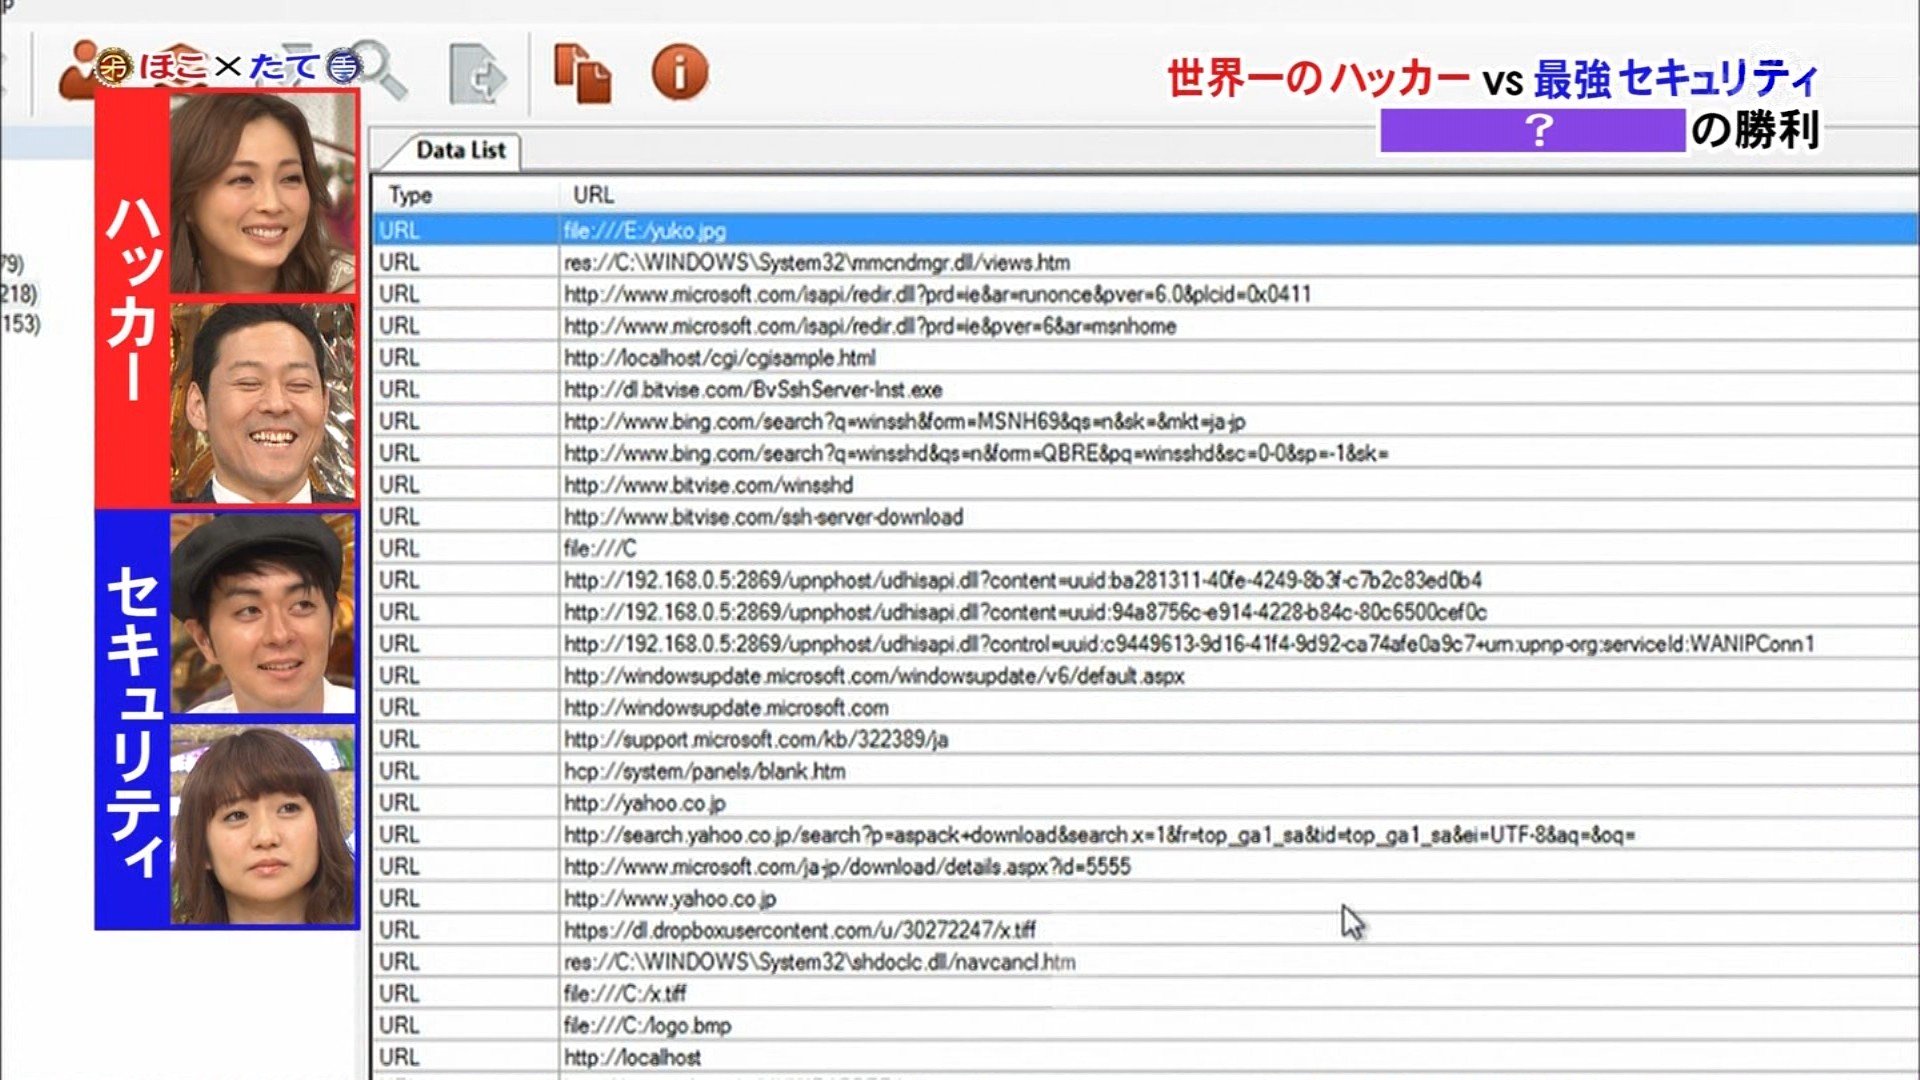Switch to the Data List tab
The height and width of the screenshot is (1080, 1920).
tap(459, 151)
